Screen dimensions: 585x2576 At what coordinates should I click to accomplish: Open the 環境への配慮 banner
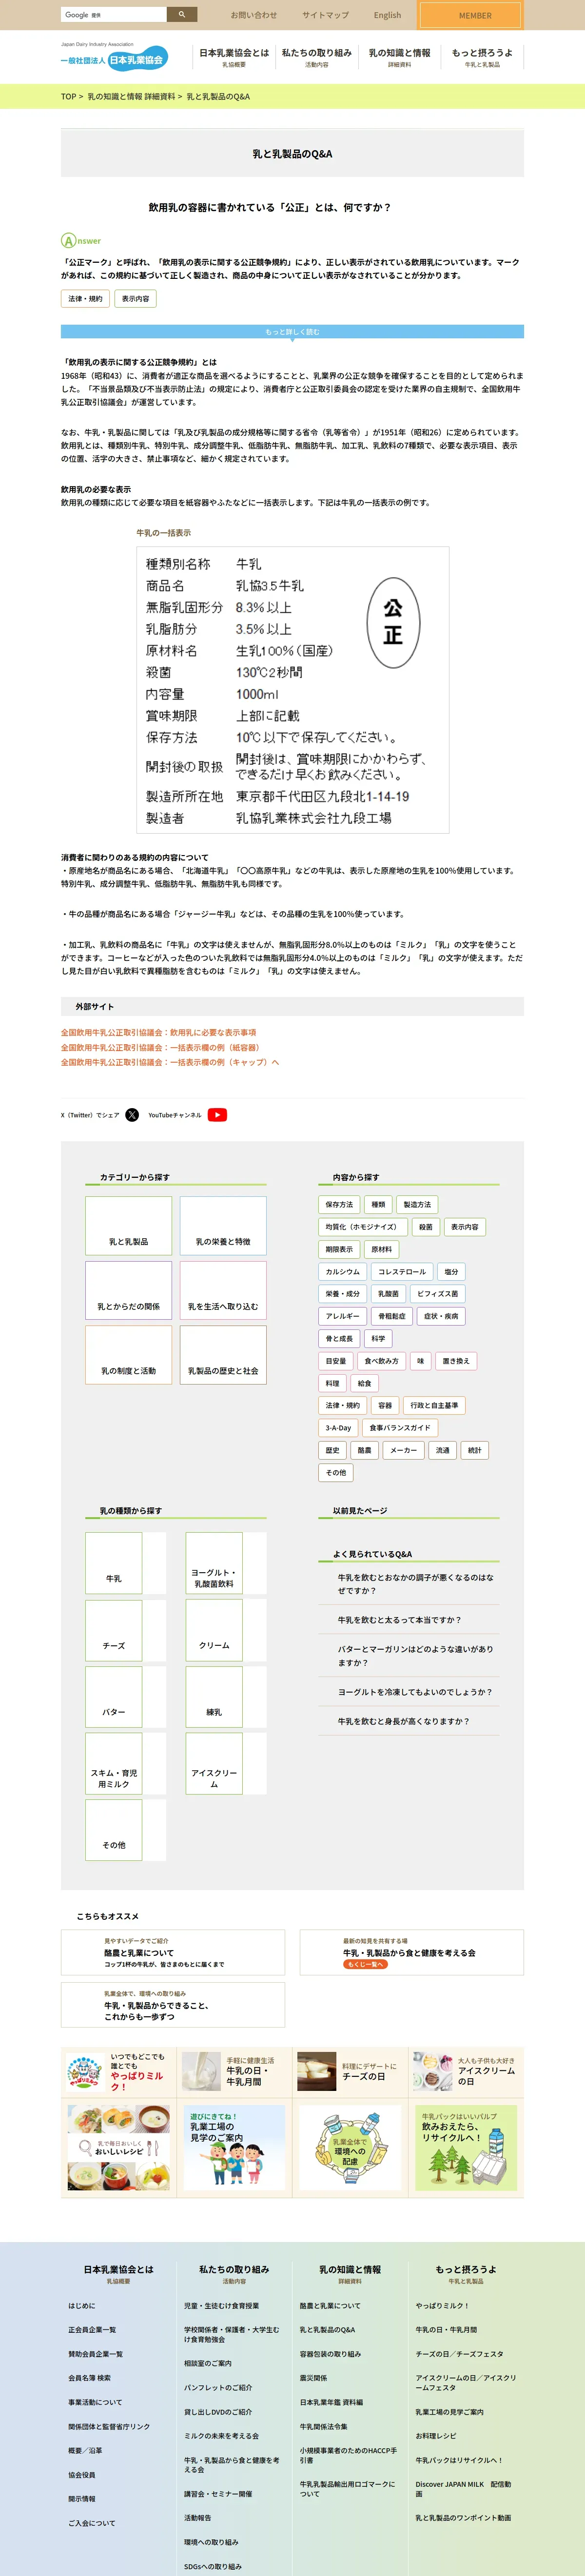pos(350,2148)
